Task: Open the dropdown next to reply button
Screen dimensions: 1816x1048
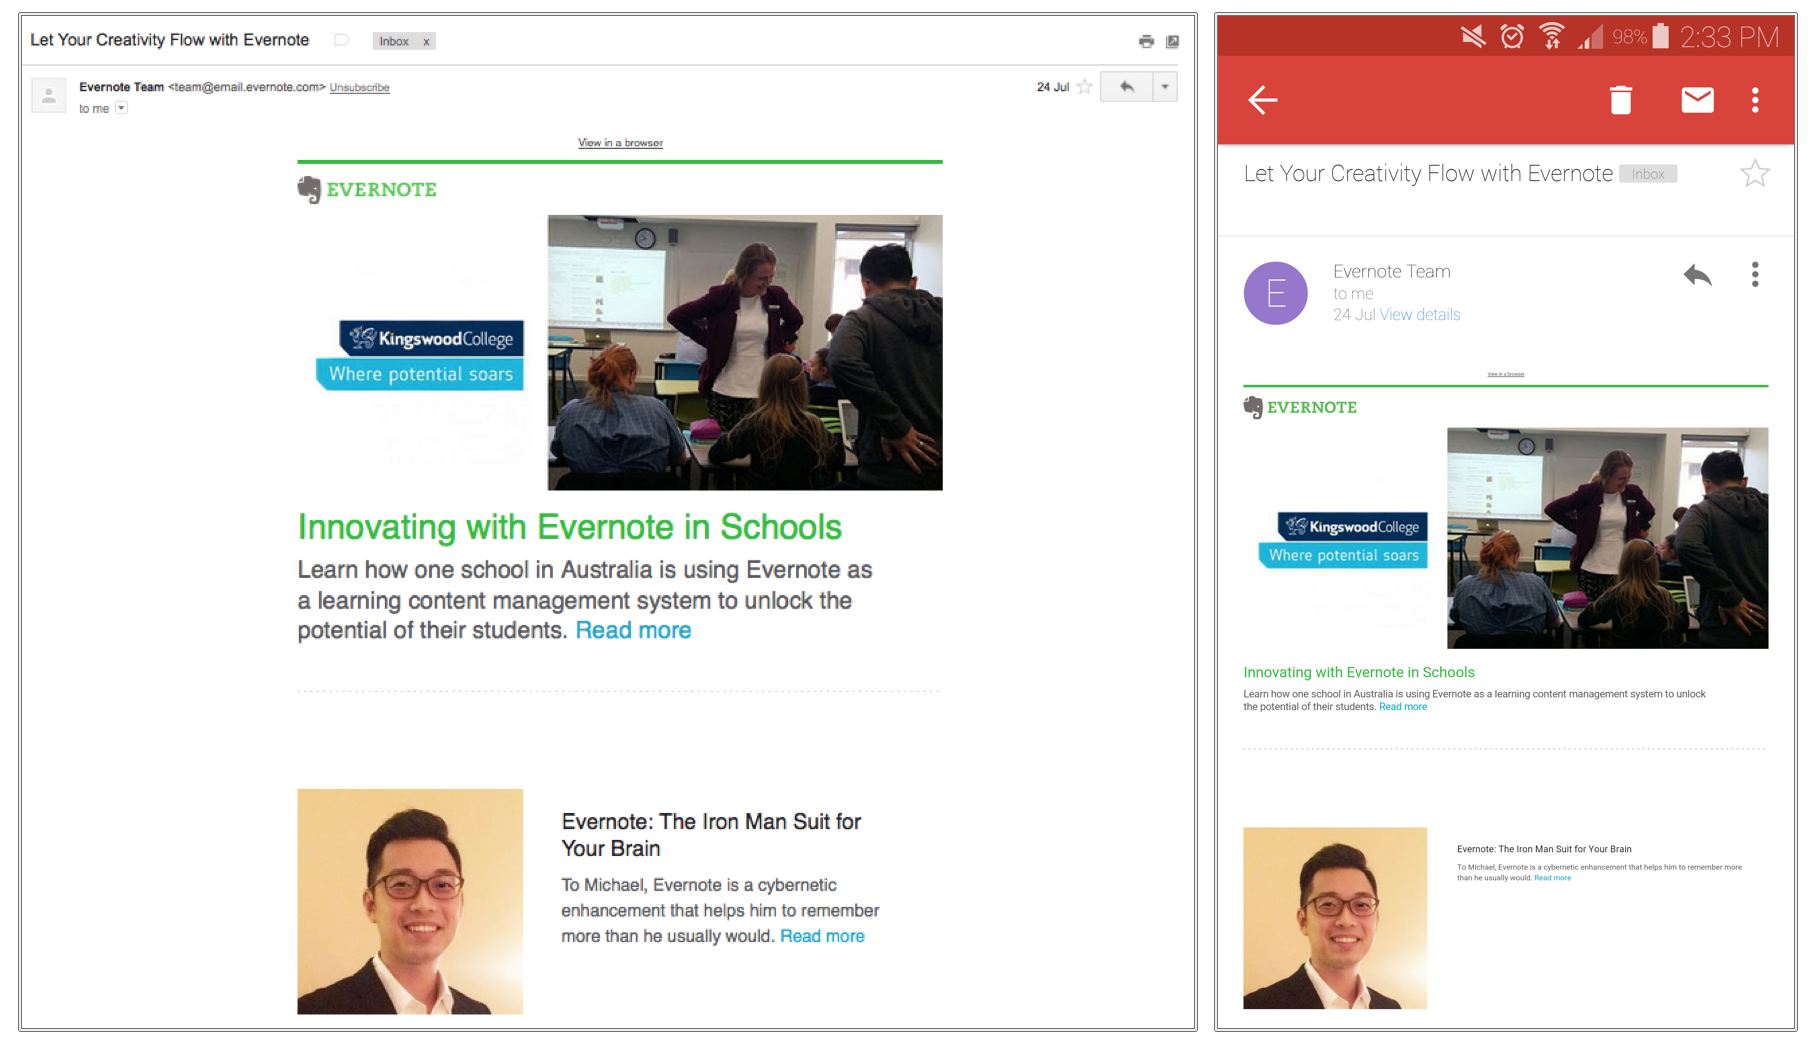Action: (x=1165, y=87)
